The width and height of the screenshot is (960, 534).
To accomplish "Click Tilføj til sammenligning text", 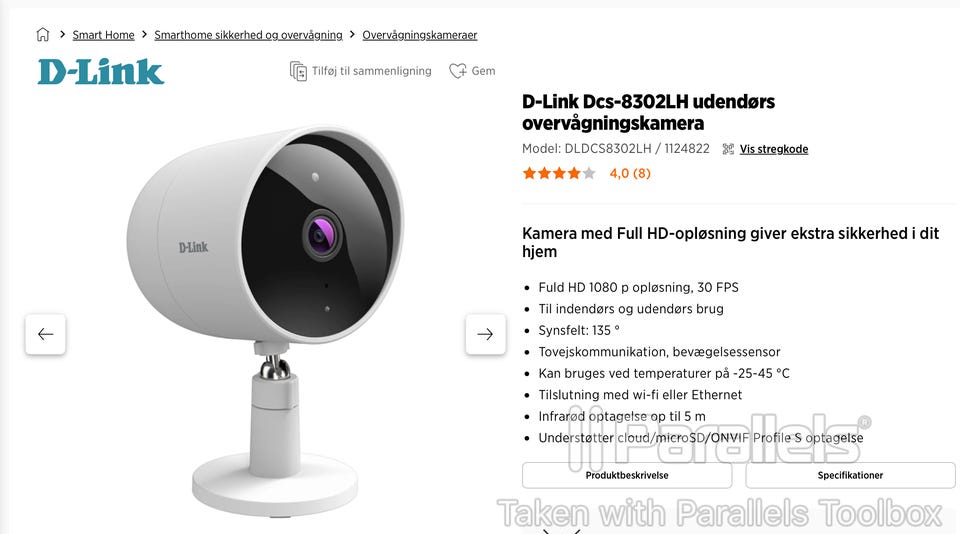I will point(372,71).
